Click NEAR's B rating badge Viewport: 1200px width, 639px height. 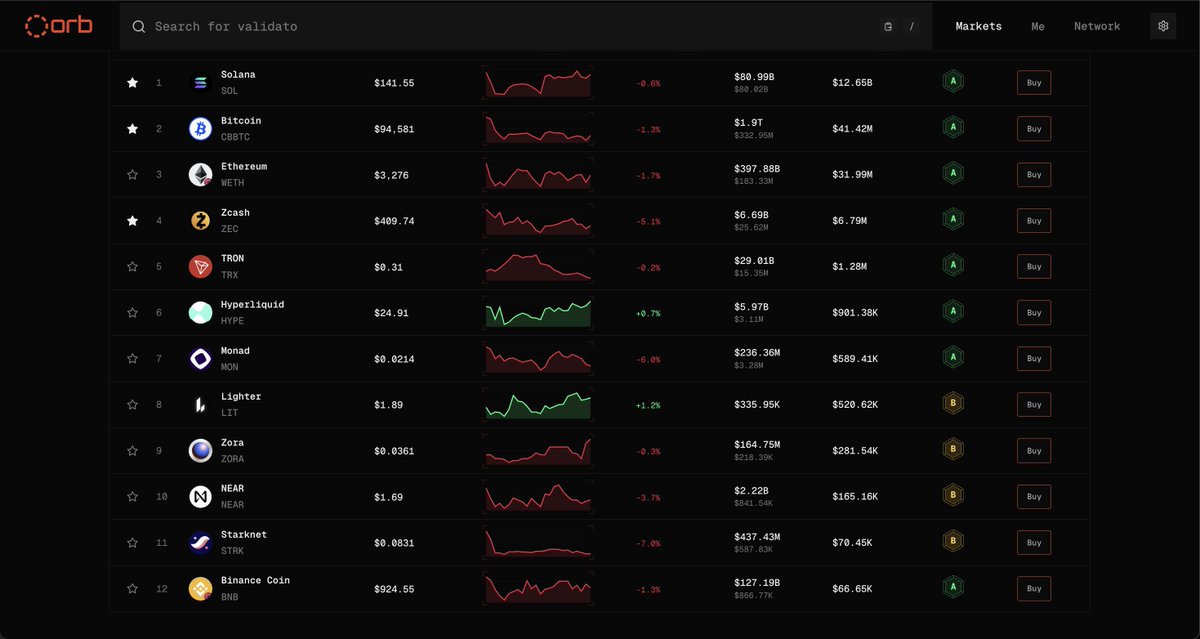click(x=953, y=496)
